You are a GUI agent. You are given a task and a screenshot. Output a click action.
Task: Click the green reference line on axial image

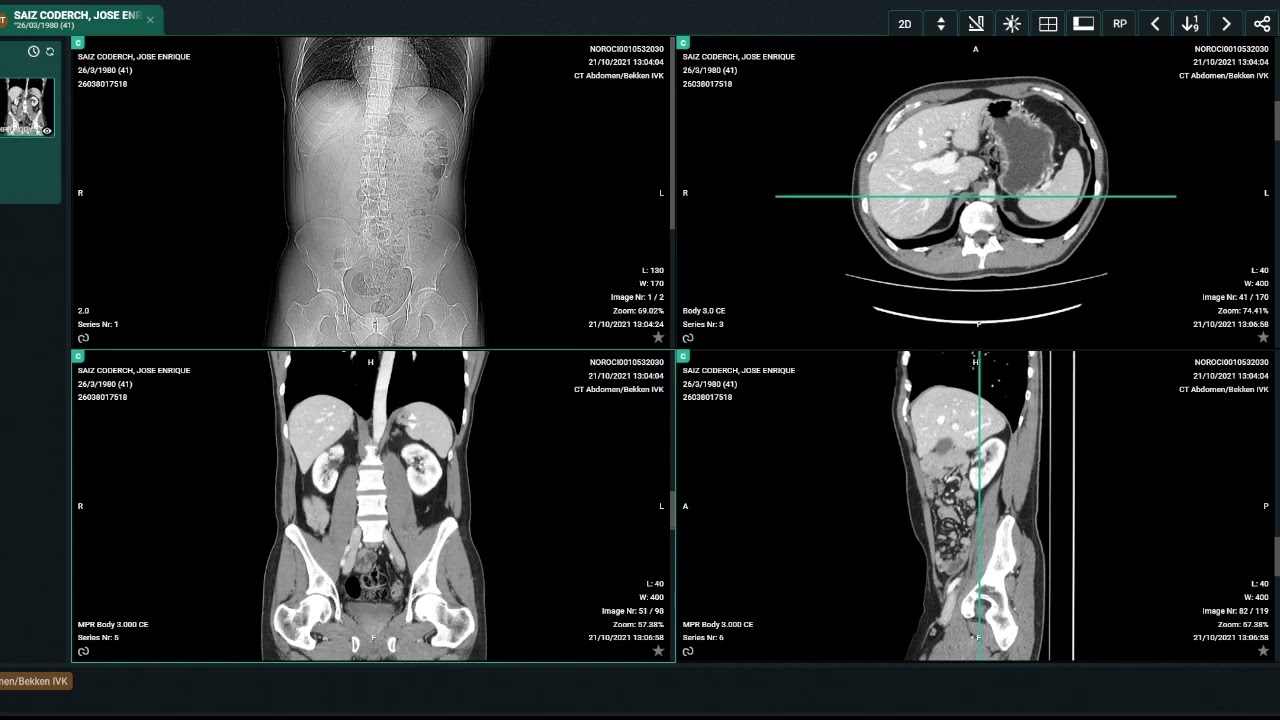click(975, 196)
